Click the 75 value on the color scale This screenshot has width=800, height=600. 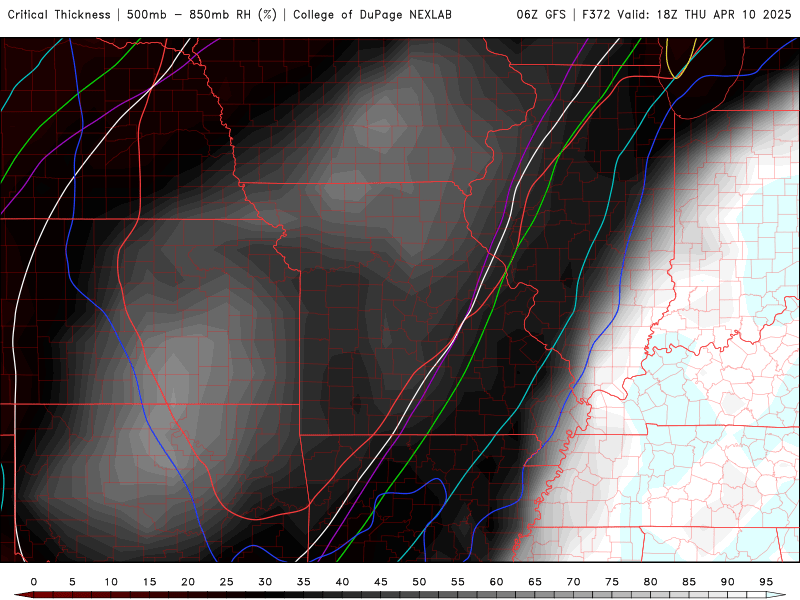coord(612,582)
